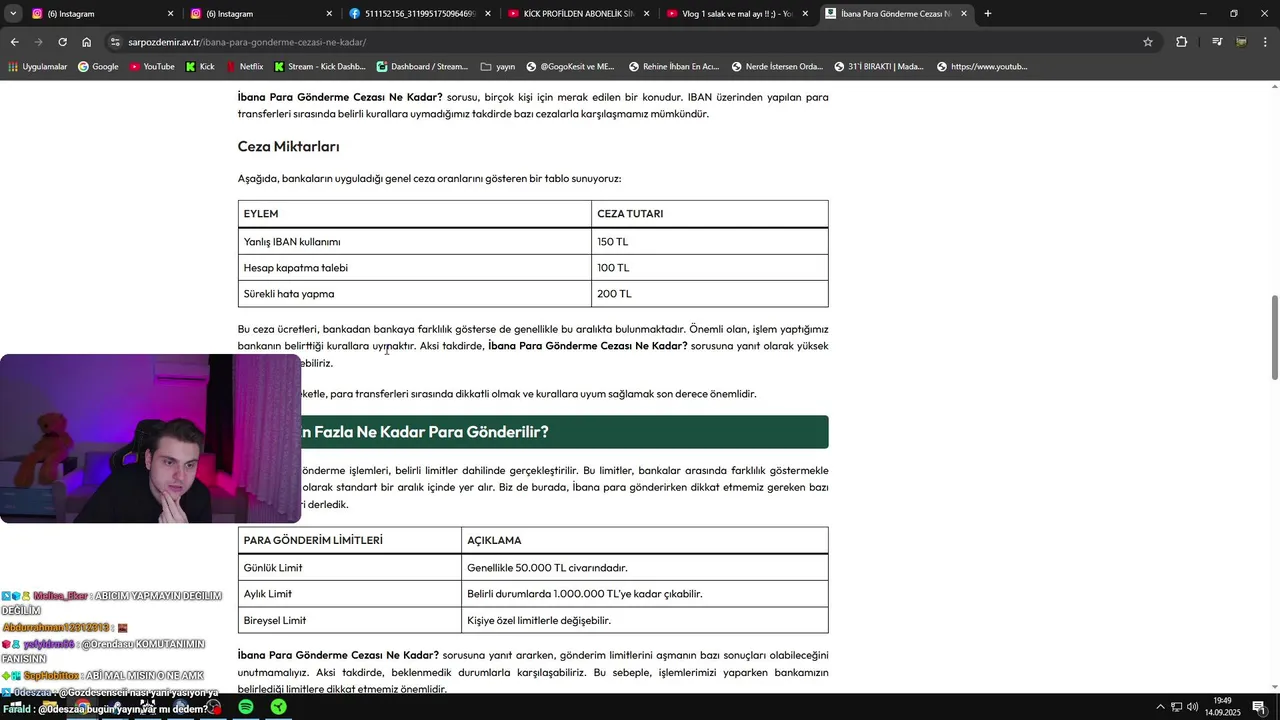The image size is (1280, 720).
Task: Open Spotify from the taskbar
Action: point(246,707)
